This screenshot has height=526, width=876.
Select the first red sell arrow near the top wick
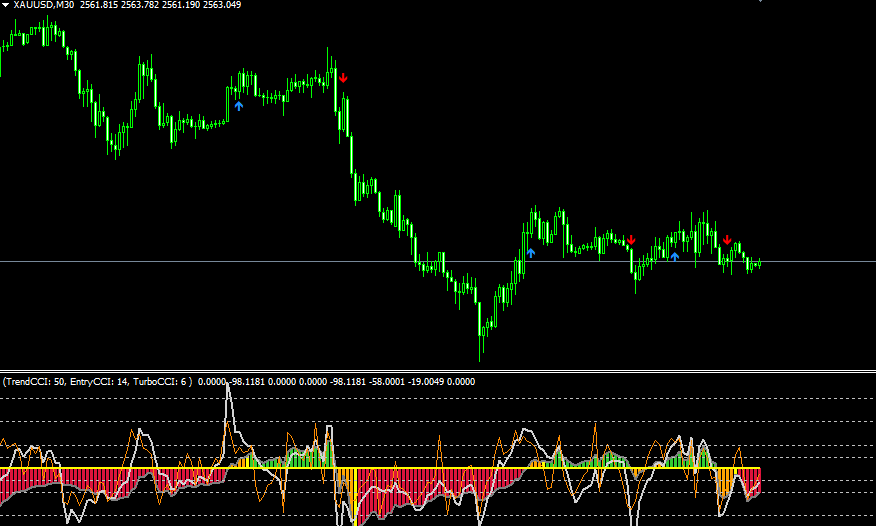(x=343, y=78)
